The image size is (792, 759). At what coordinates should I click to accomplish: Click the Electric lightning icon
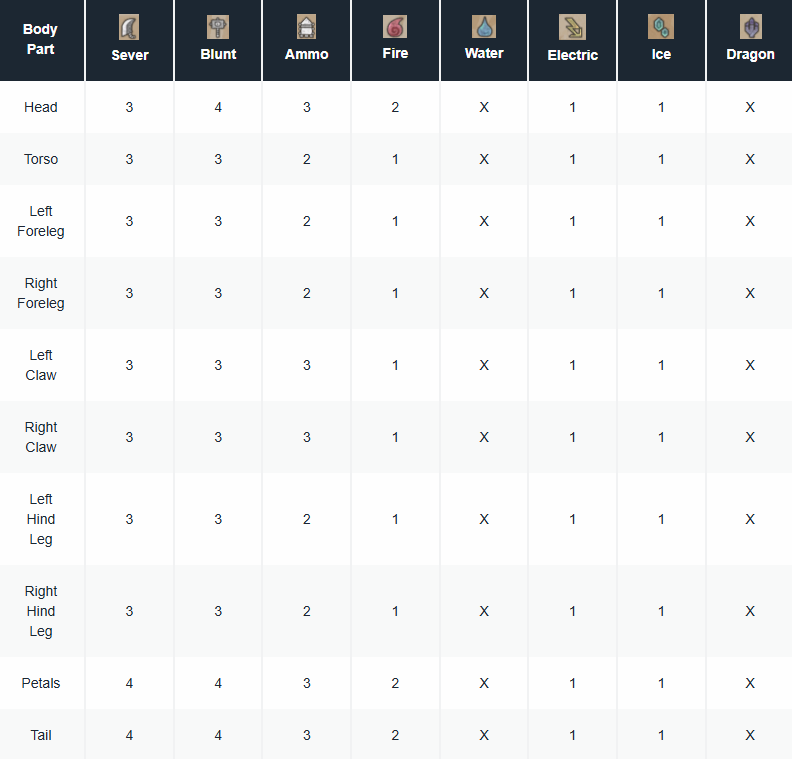(x=572, y=27)
